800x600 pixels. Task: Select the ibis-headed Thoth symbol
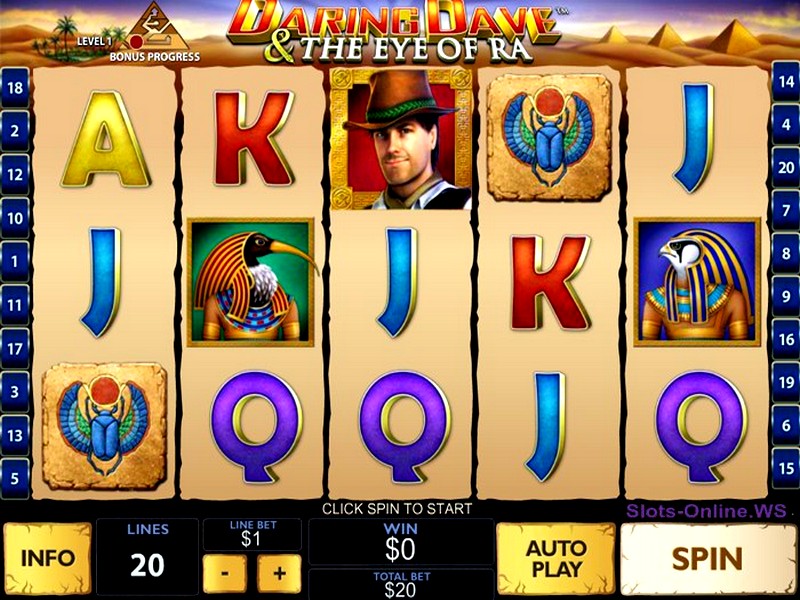click(251, 283)
